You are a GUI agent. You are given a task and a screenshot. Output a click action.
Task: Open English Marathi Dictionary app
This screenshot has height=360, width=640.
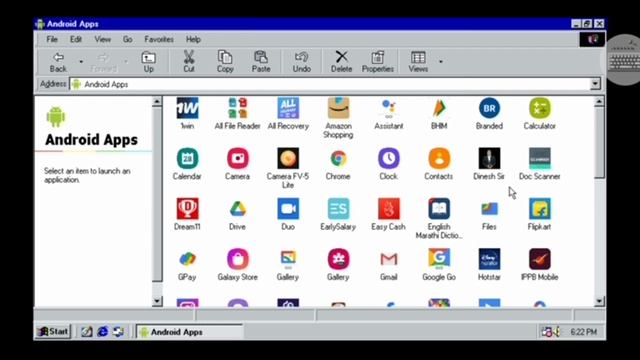pos(439,209)
